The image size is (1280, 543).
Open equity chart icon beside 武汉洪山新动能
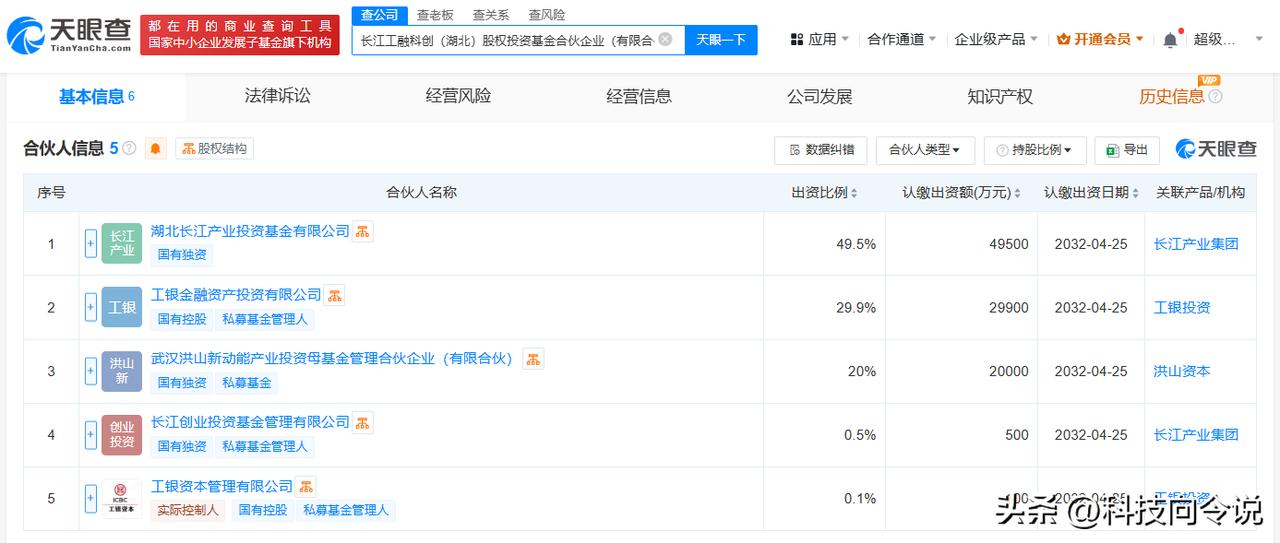(534, 358)
